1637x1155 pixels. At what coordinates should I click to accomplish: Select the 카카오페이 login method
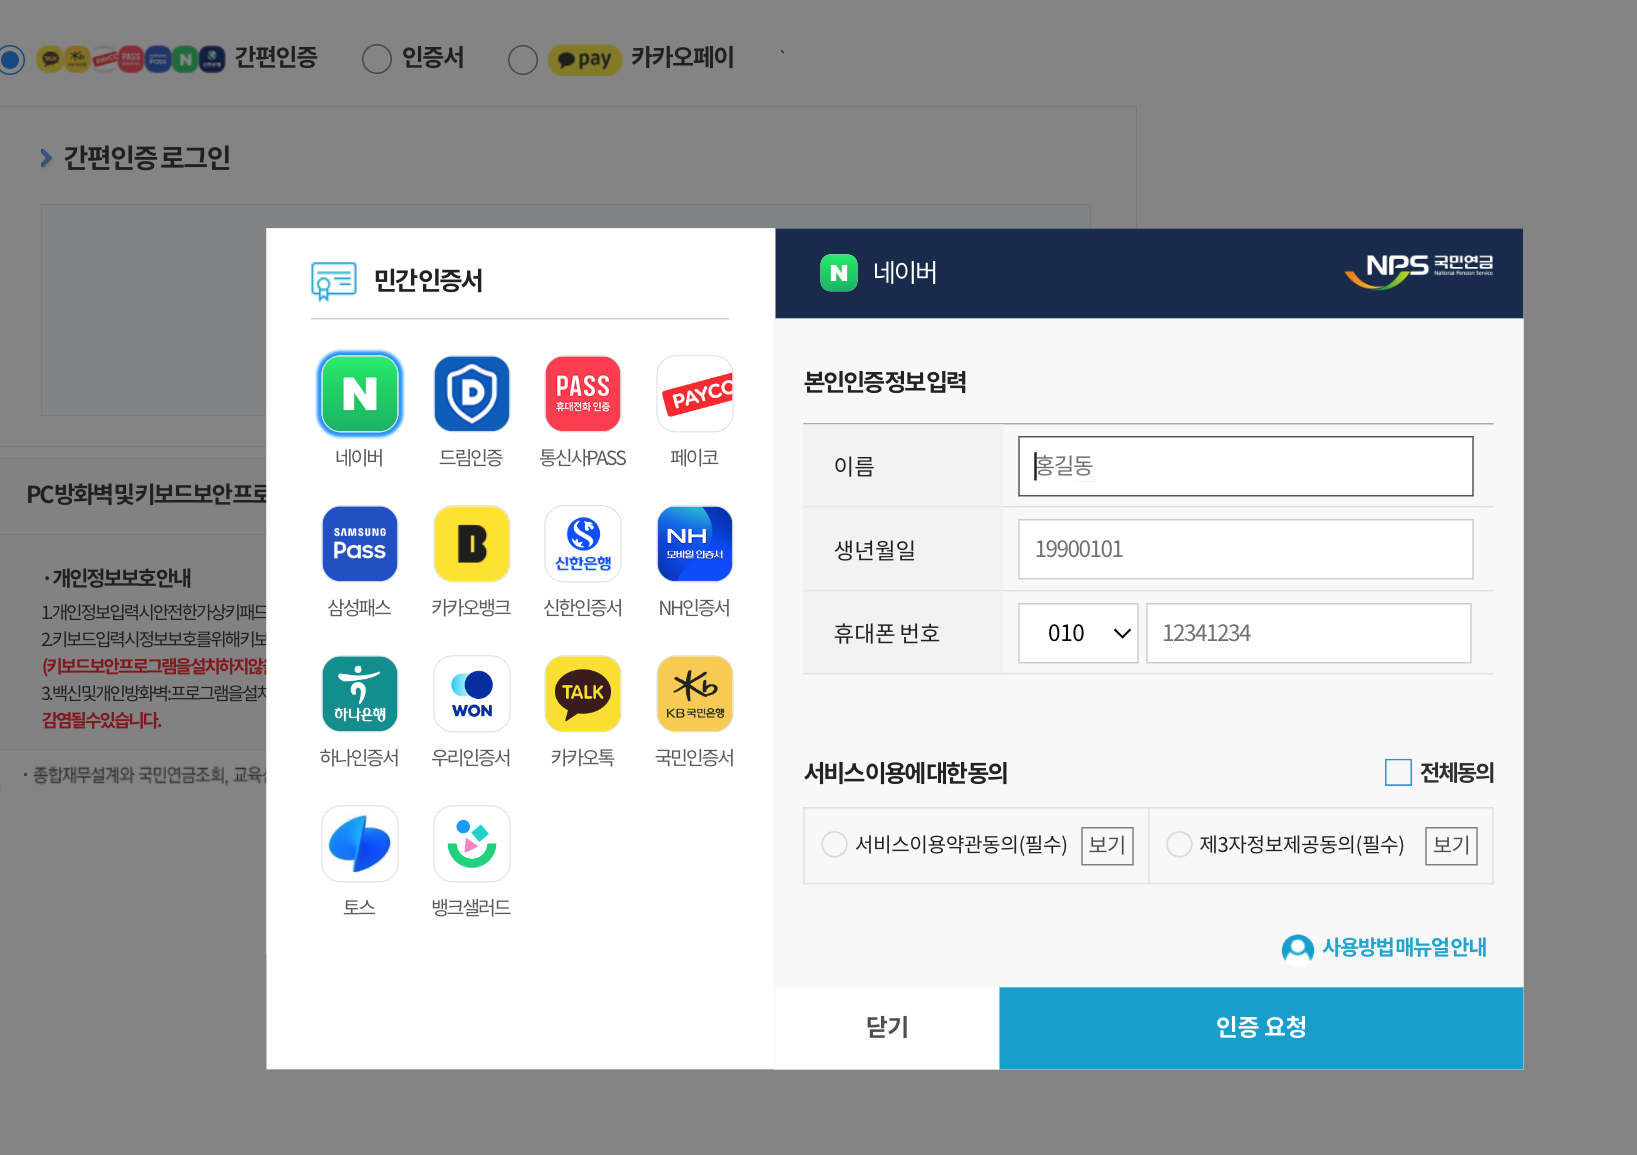(523, 59)
